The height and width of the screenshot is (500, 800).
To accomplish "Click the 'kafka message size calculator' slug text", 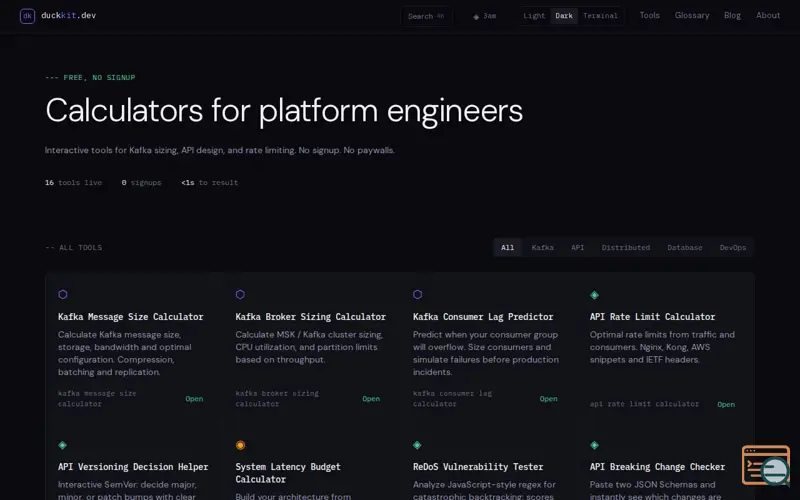I will click(x=97, y=398).
